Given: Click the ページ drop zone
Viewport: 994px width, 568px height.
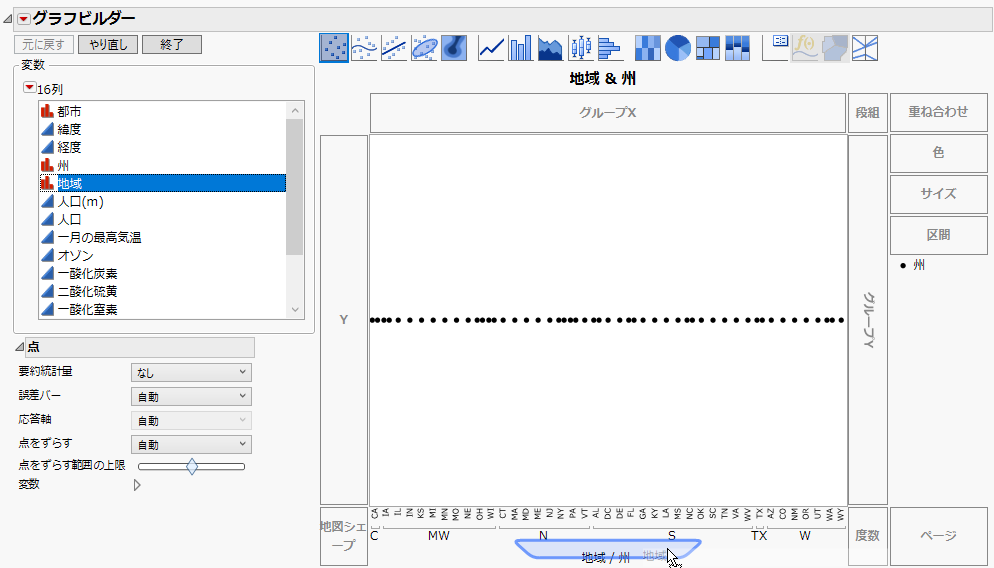Looking at the screenshot, I should tap(938, 536).
